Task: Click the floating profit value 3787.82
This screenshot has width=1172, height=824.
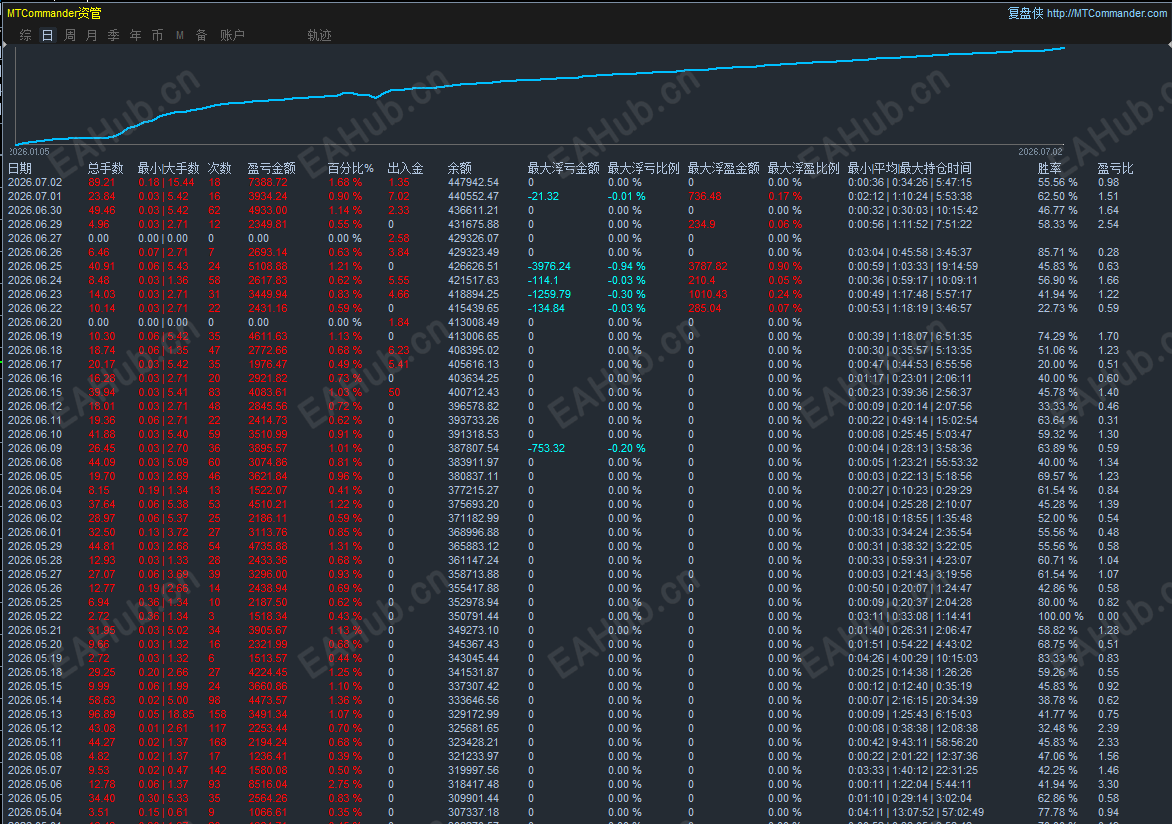Action: coord(708,266)
